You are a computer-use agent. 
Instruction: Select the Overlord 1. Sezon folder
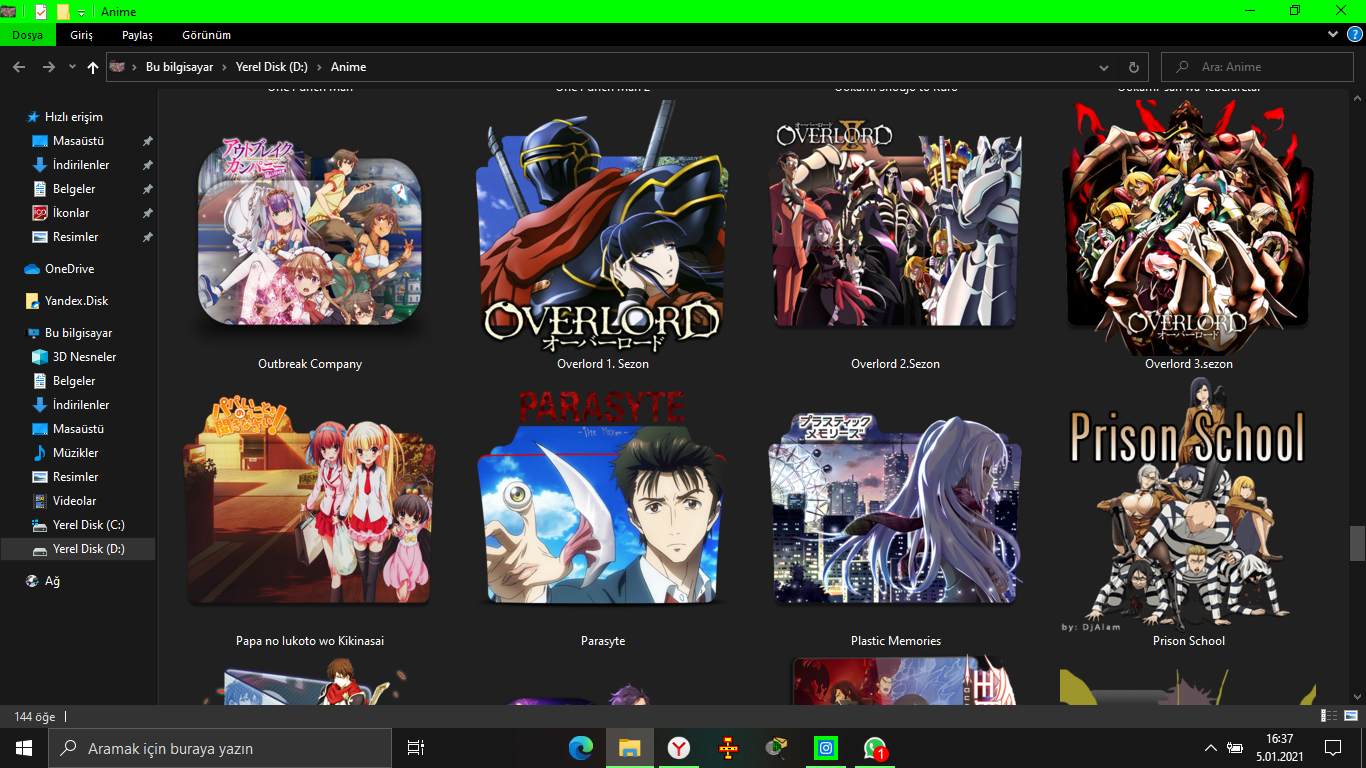click(603, 237)
